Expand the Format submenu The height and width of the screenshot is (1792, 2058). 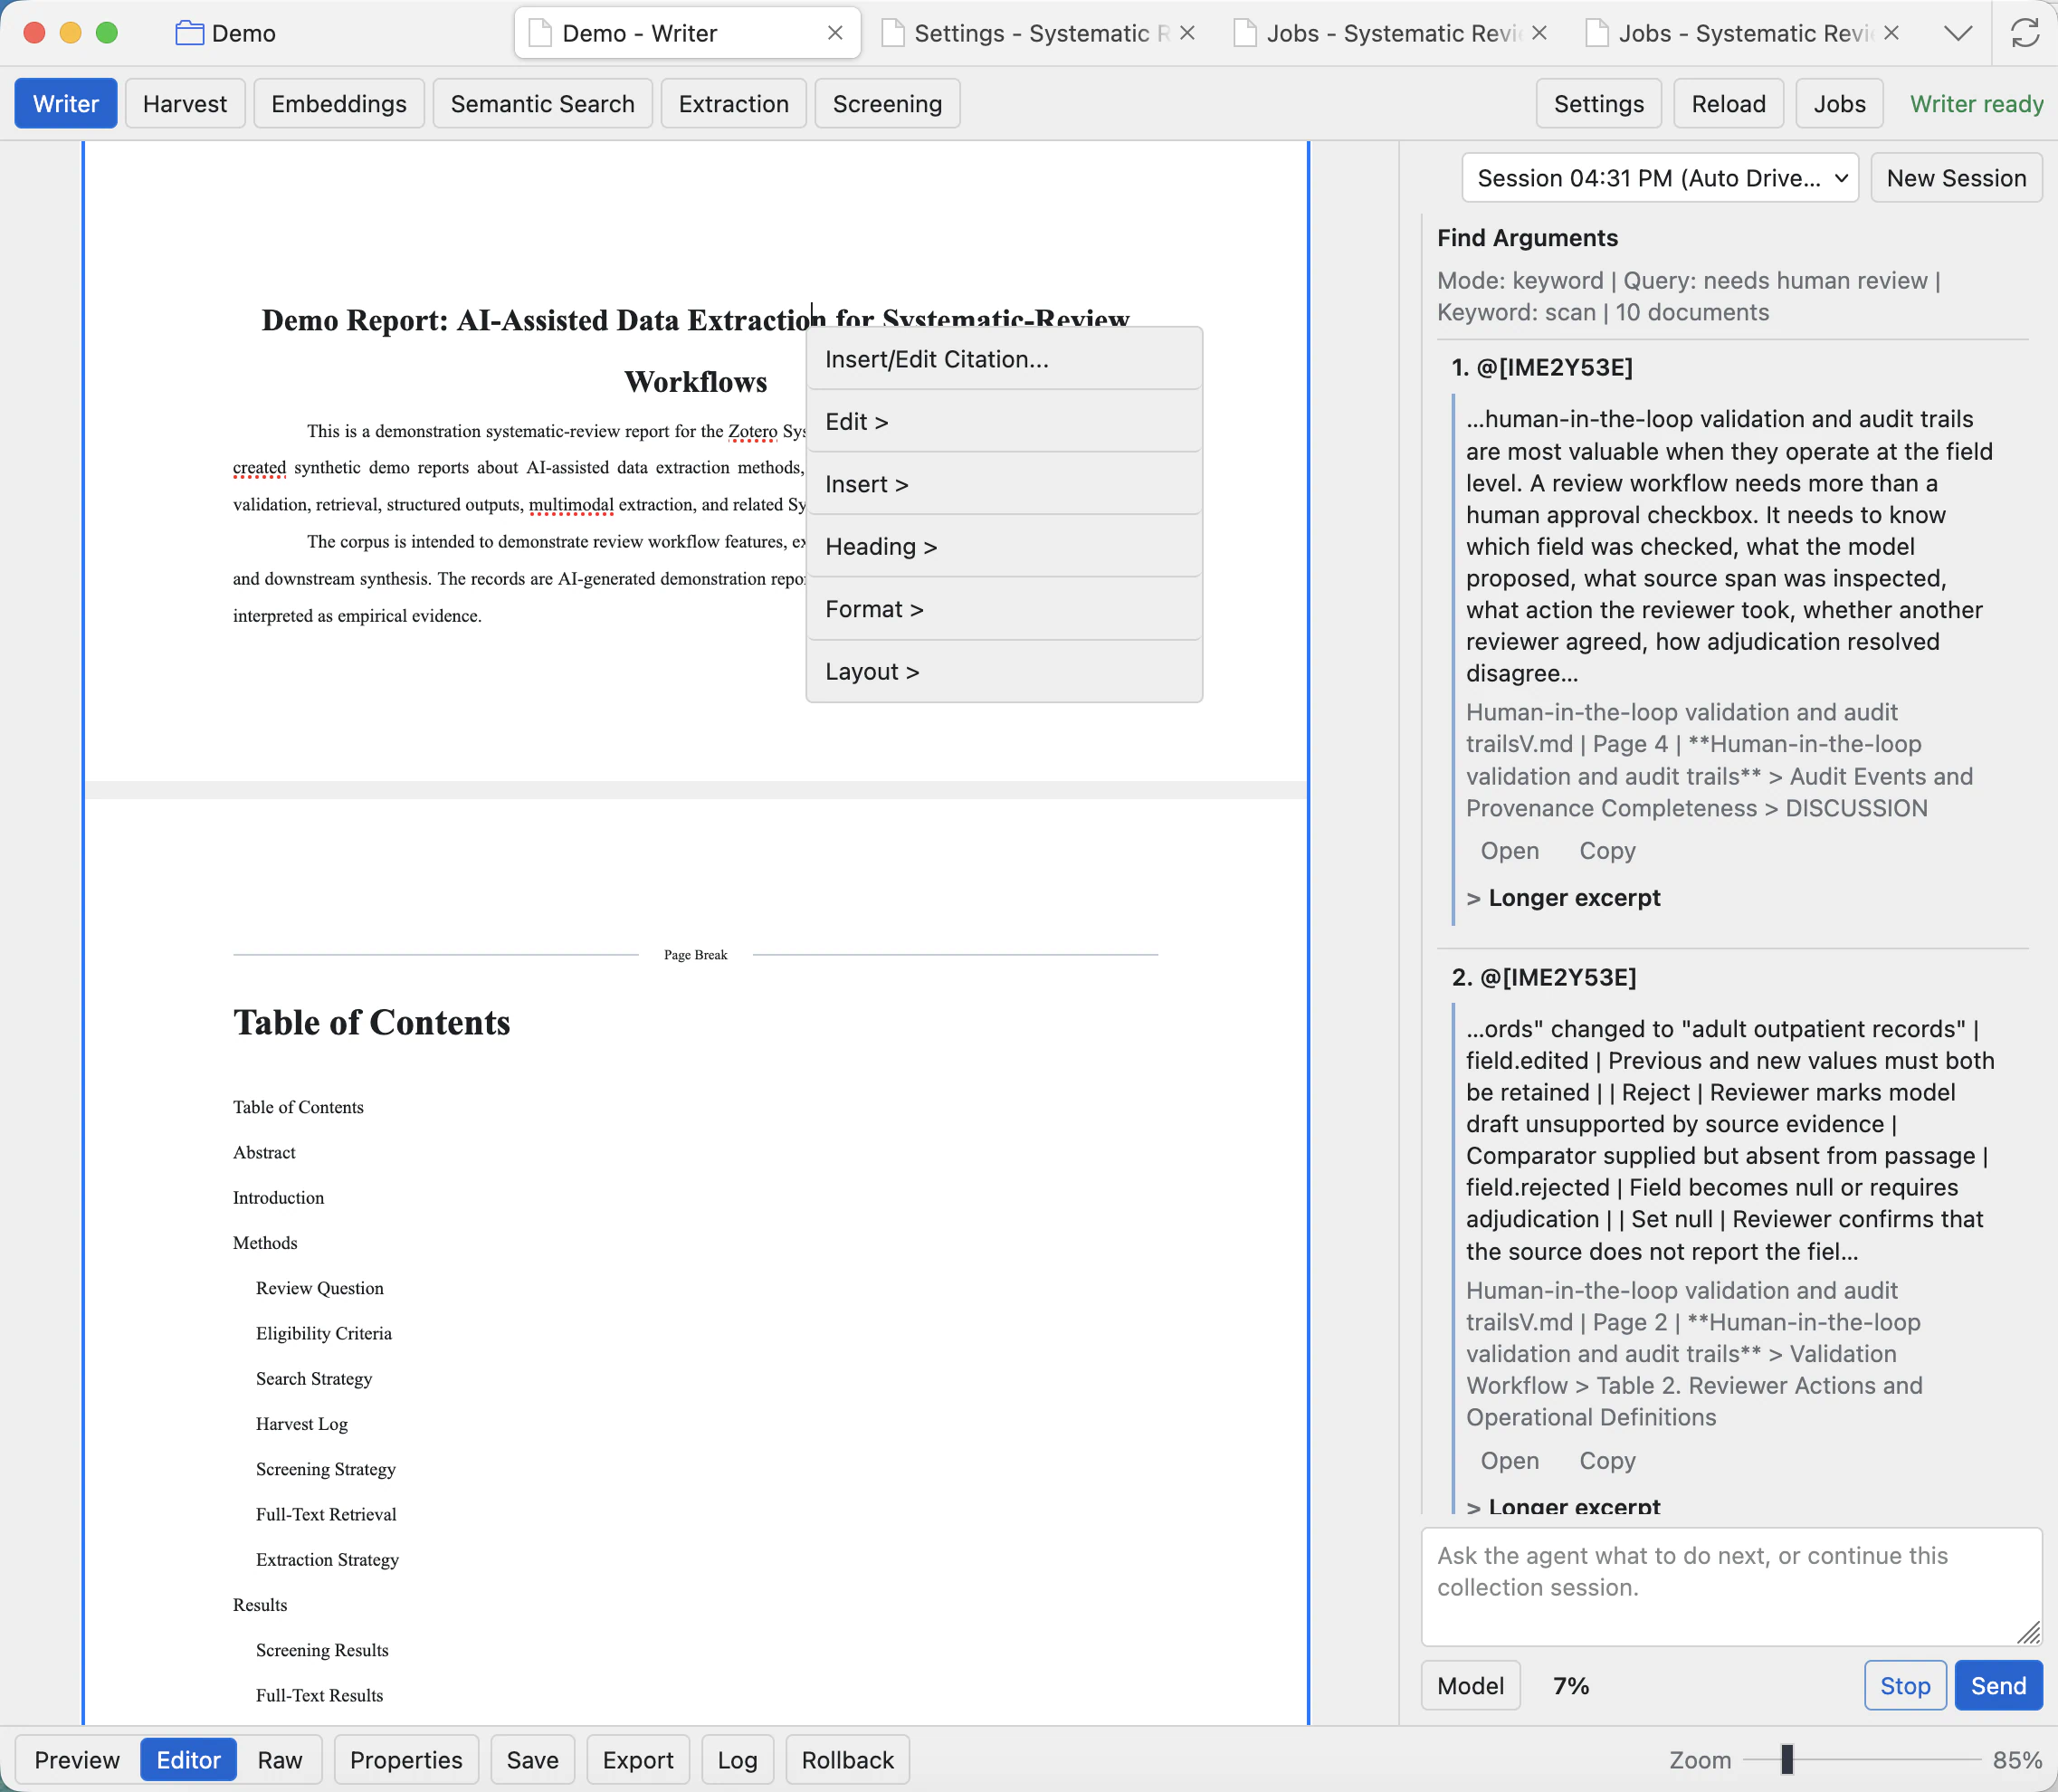click(x=1004, y=609)
